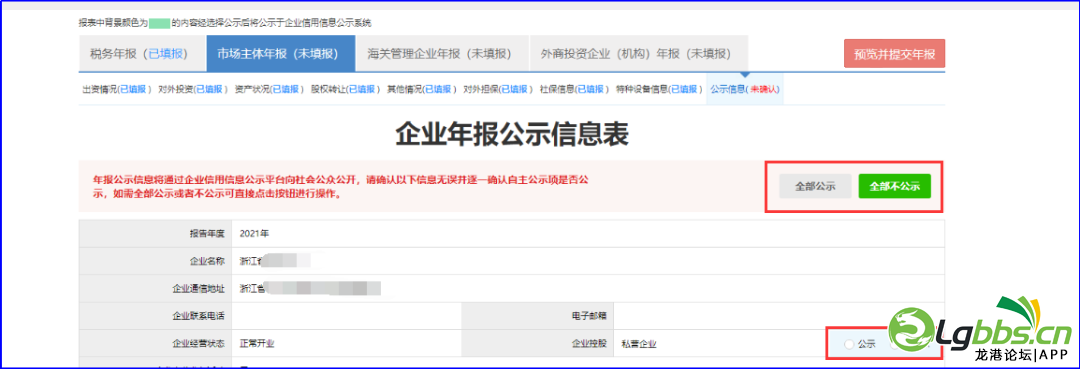1080x369 pixels.
Task: Open 特种设备信息 sub-section
Action: pos(660,89)
